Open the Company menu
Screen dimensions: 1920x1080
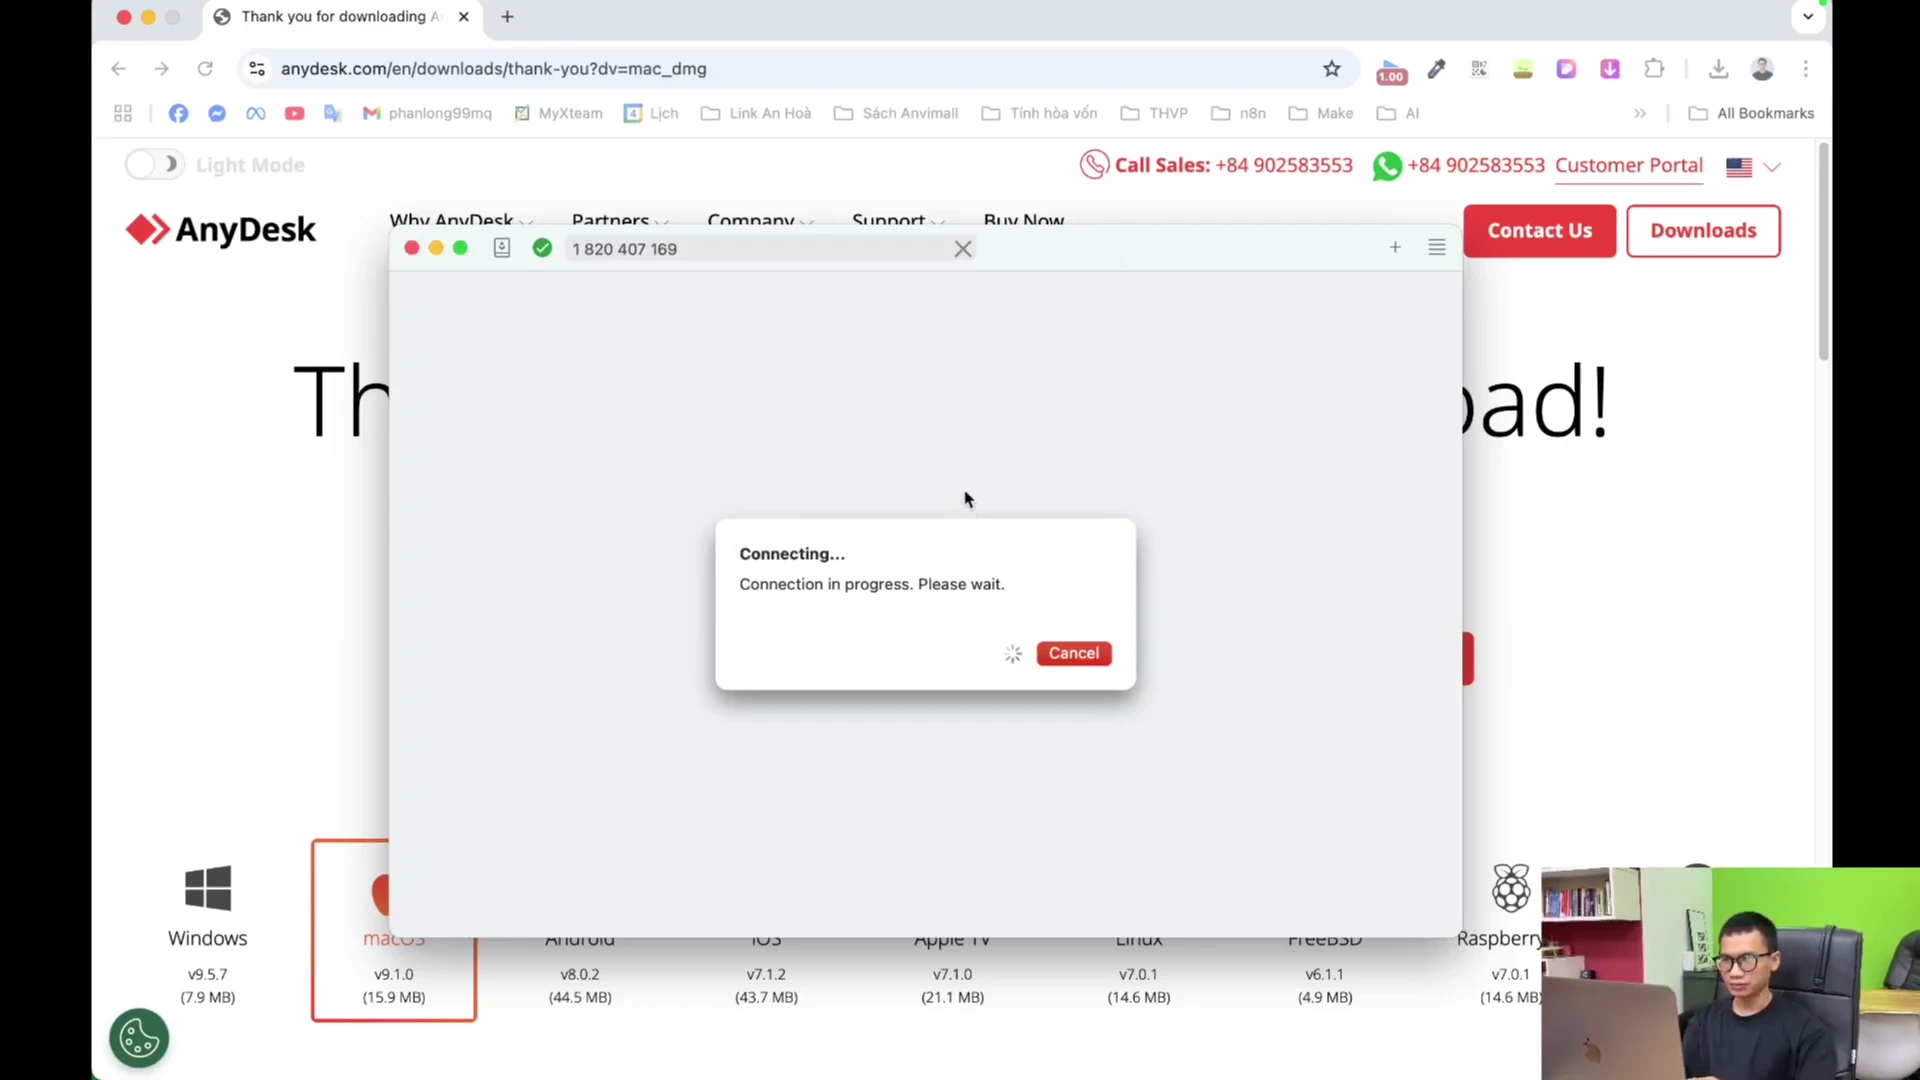760,220
